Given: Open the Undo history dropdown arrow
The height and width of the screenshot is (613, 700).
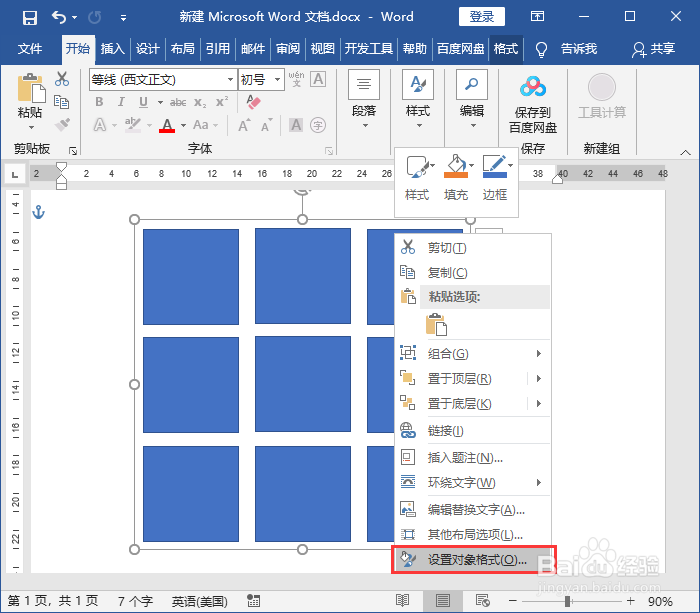Looking at the screenshot, I should tap(75, 17).
